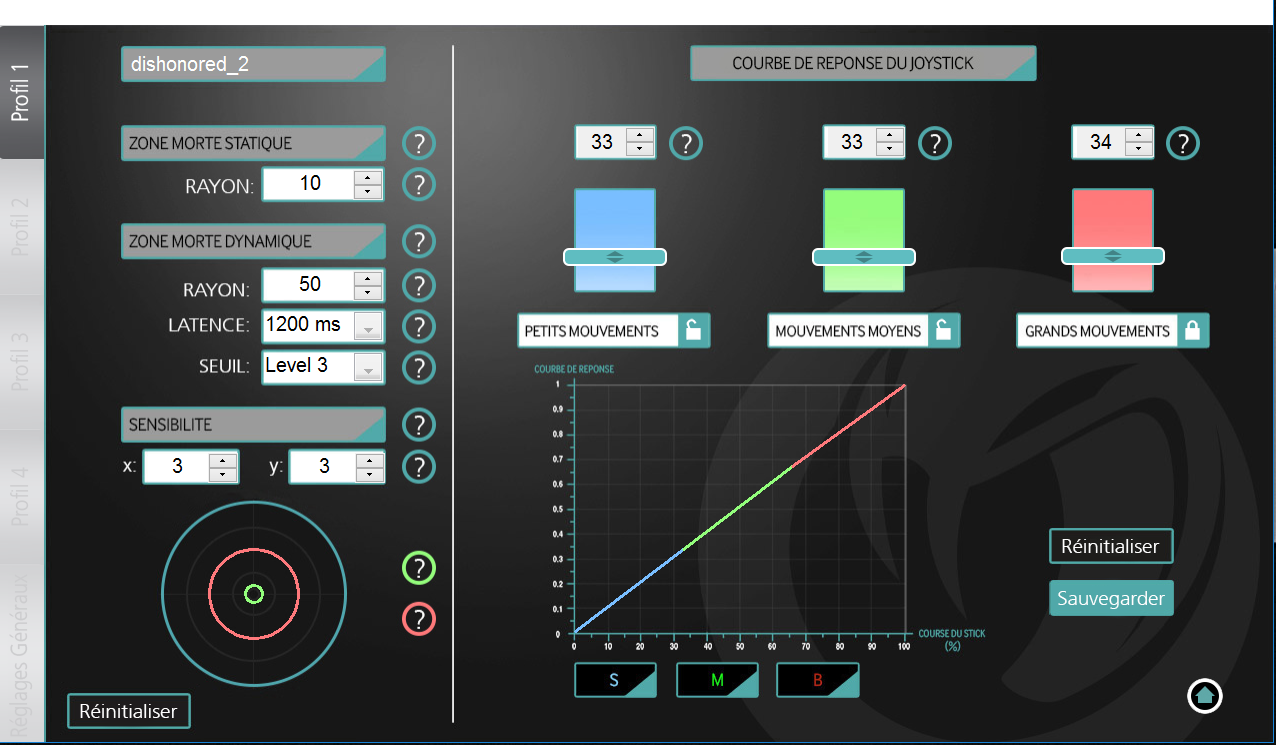The height and width of the screenshot is (745, 1276).
Task: Increase the static dead zone Rayon value
Action: point(369,178)
